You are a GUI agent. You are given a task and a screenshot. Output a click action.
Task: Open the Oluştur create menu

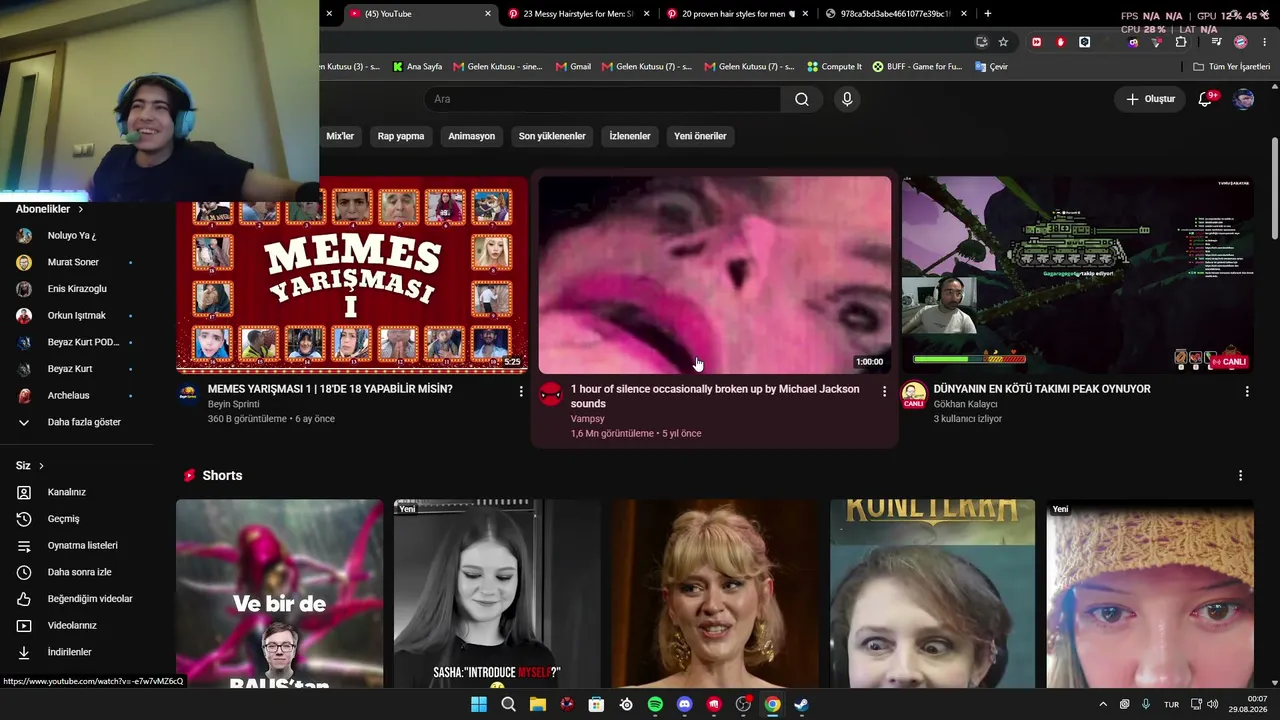(x=1150, y=99)
